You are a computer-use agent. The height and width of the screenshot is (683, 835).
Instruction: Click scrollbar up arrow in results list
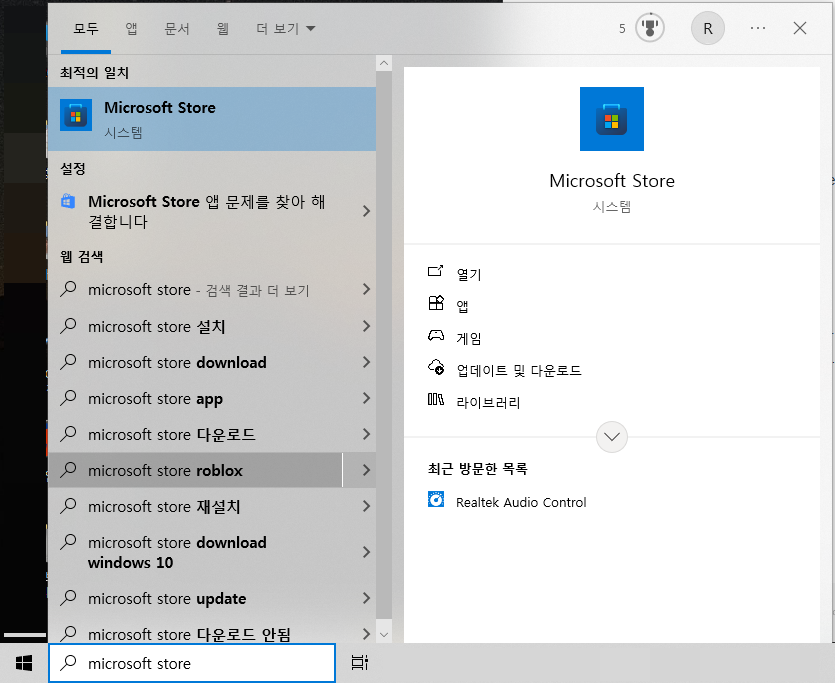383,63
